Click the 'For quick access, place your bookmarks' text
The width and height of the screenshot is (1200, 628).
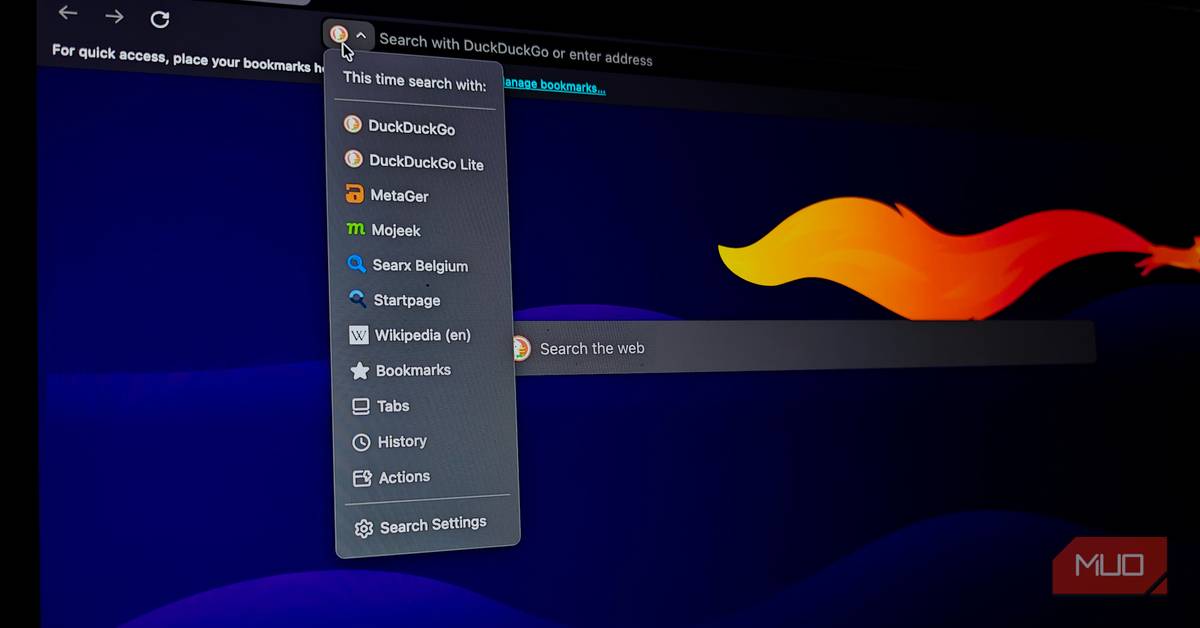click(188, 59)
